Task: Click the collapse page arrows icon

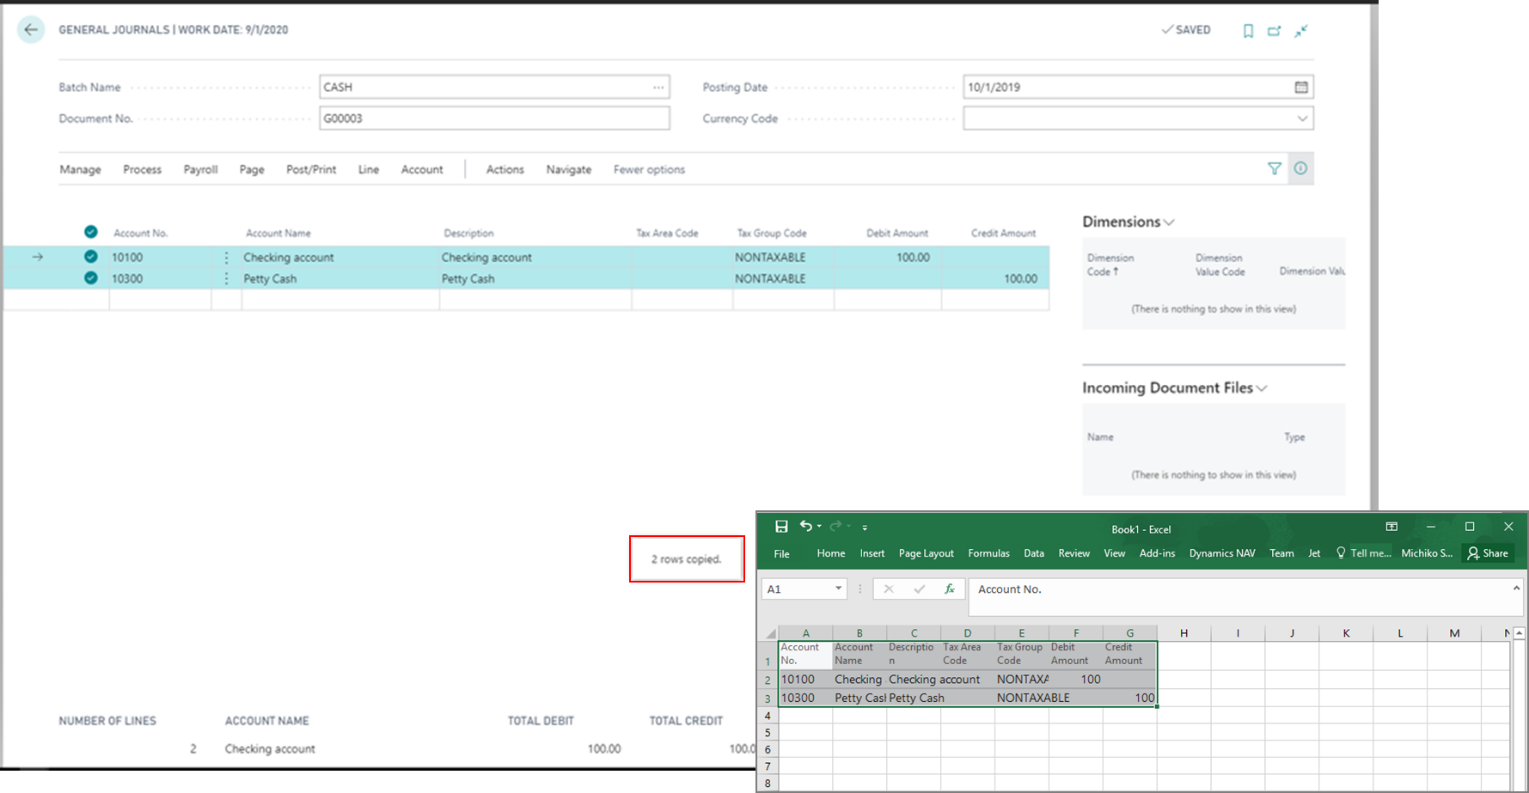Action: click(x=1301, y=31)
